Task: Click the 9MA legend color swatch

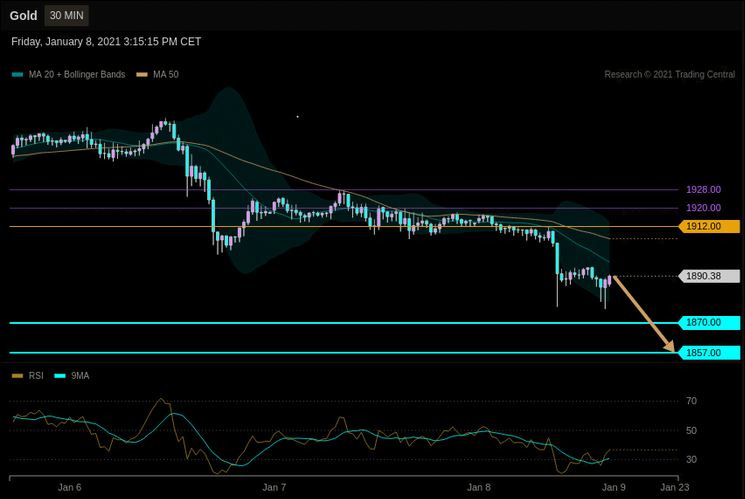Action: (60, 376)
